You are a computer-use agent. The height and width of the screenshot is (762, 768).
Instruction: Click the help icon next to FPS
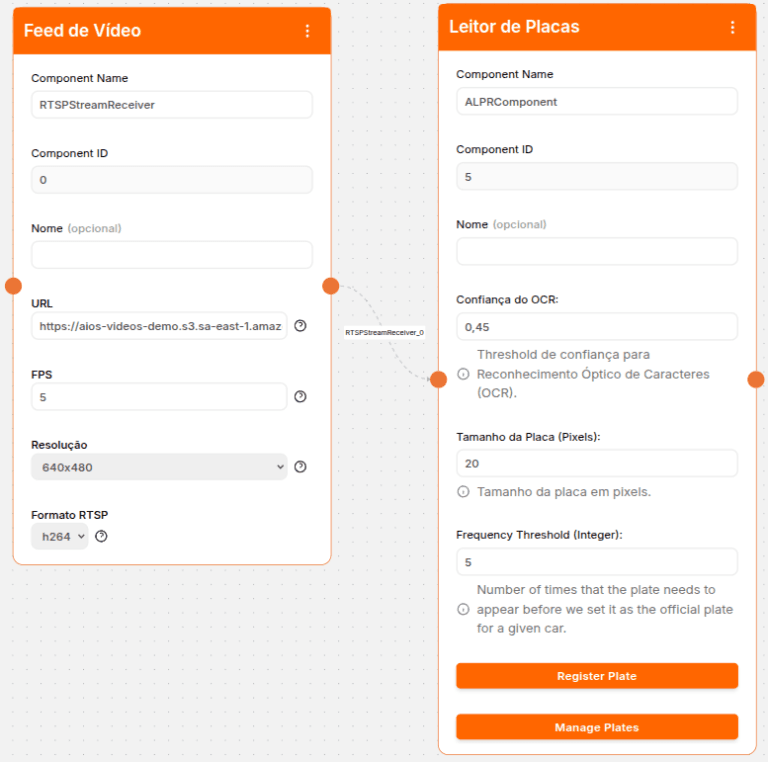(300, 397)
